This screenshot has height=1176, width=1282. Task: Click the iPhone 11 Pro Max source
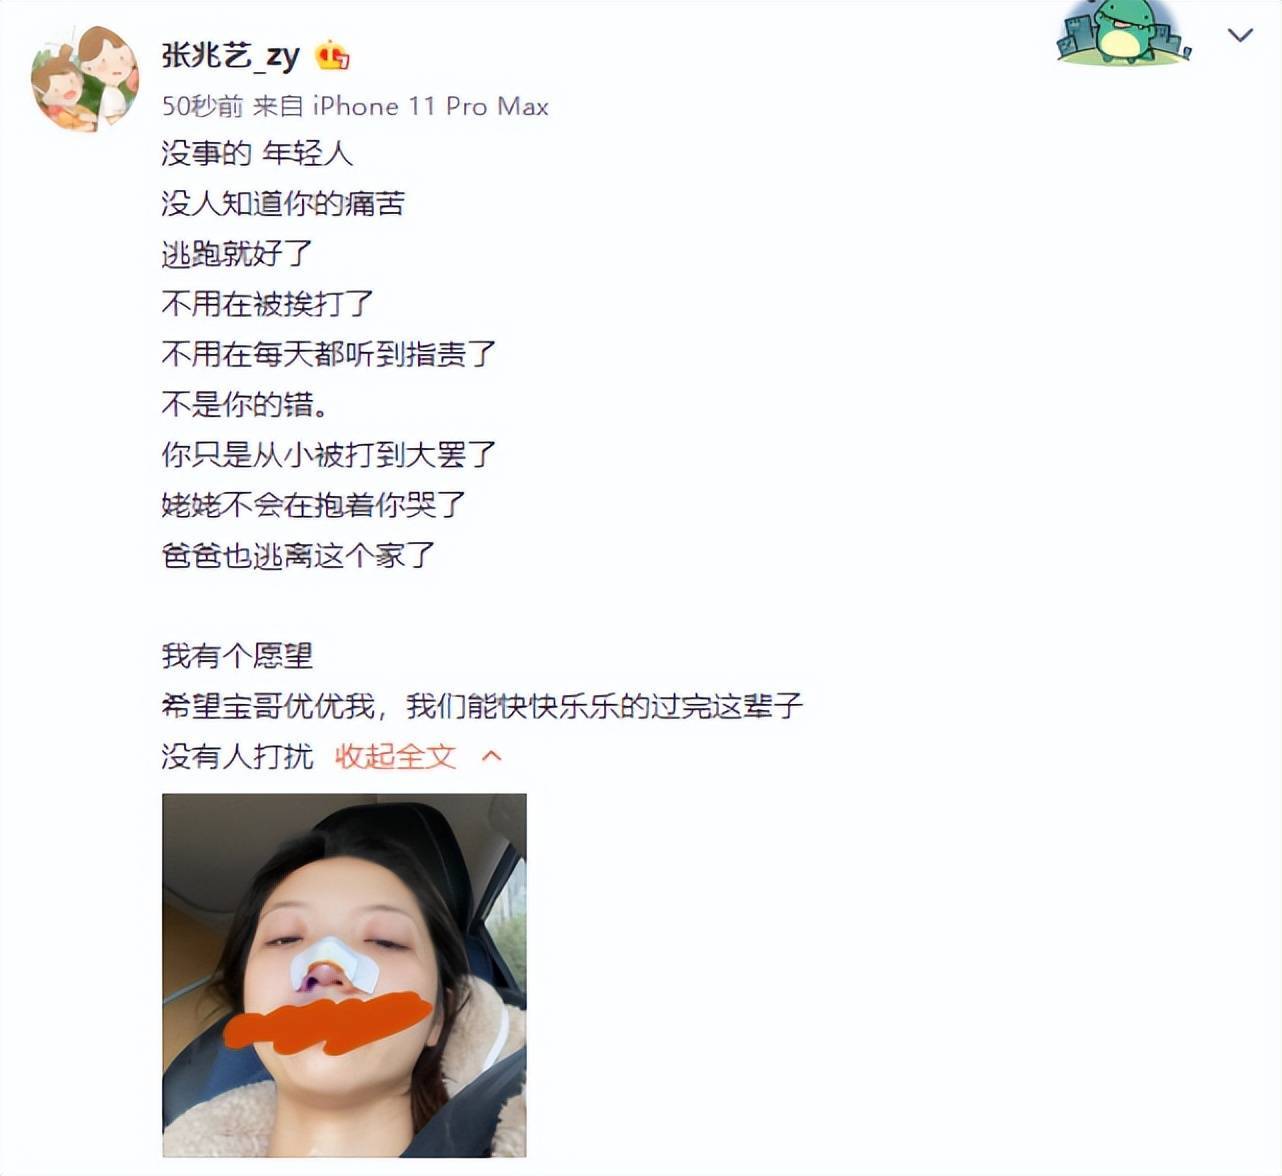(431, 106)
